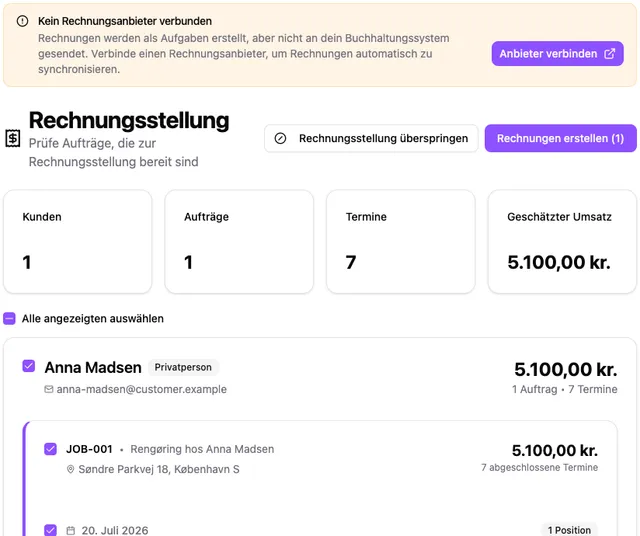Click the customer name 'Anna Madsen'
640x536 pixels.
93,367
